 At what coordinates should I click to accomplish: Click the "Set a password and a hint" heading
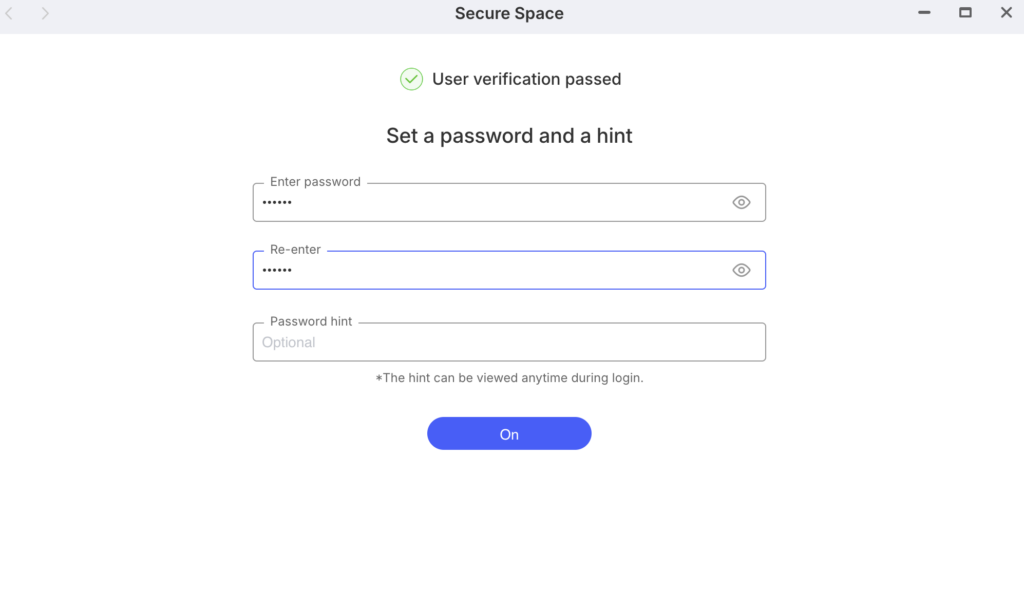click(509, 136)
